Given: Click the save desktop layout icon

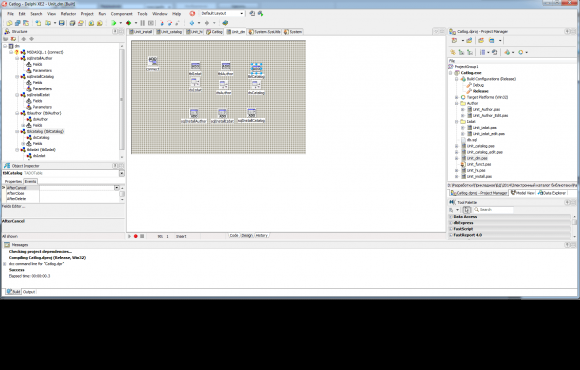Looking at the screenshot, I should point(252,13).
